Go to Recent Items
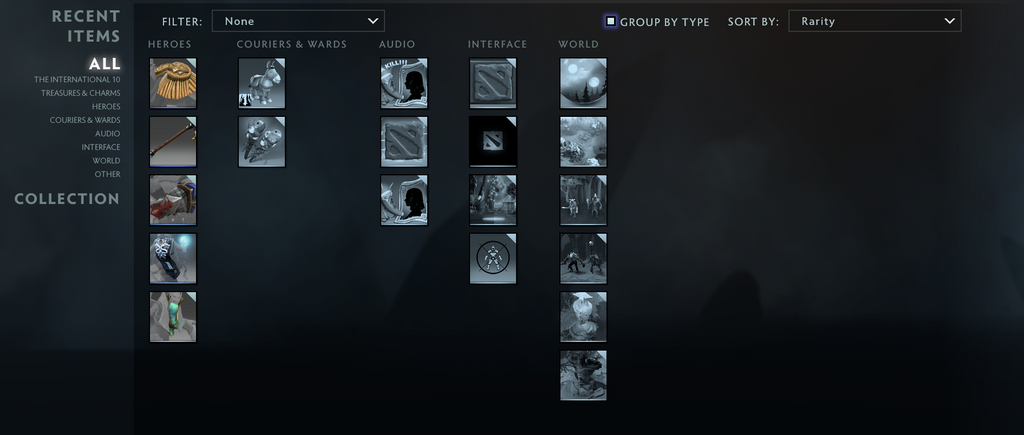Image resolution: width=1024 pixels, height=435 pixels. click(x=86, y=26)
